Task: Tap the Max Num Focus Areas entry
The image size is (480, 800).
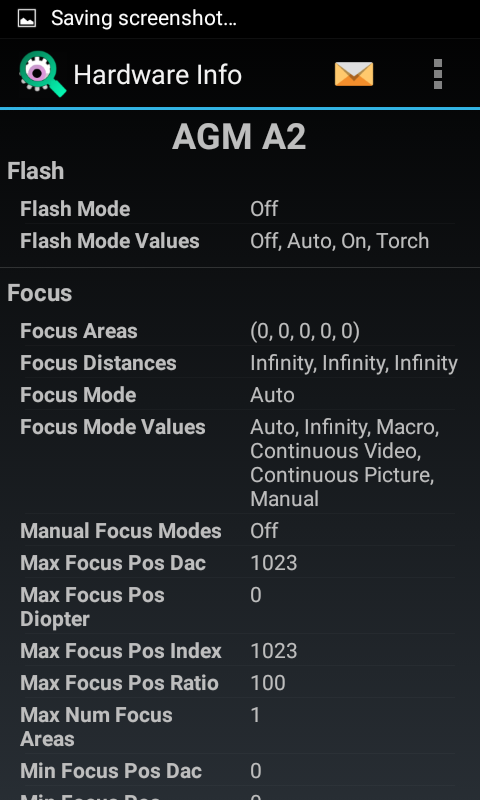Action: (x=238, y=727)
